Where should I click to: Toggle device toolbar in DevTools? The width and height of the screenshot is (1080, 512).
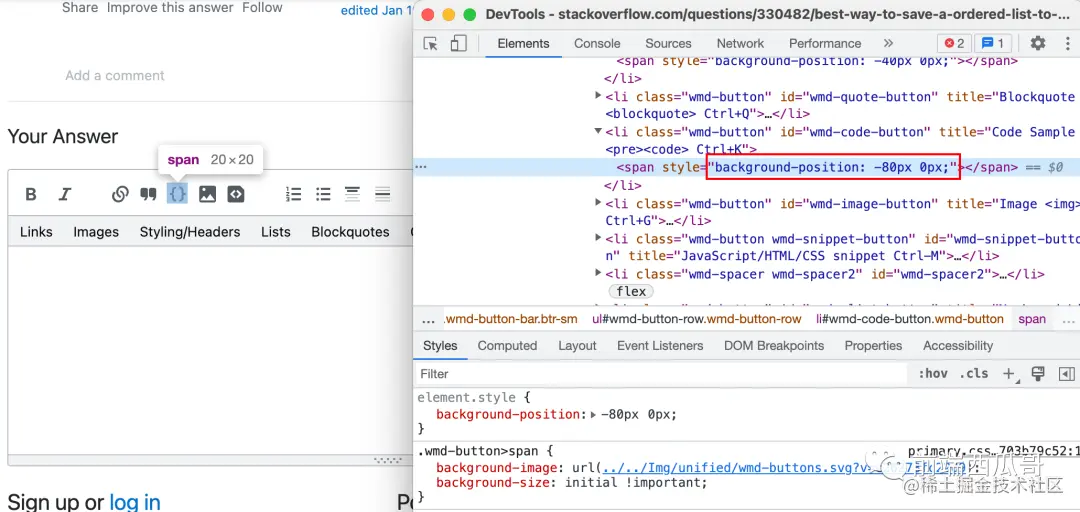click(x=458, y=43)
